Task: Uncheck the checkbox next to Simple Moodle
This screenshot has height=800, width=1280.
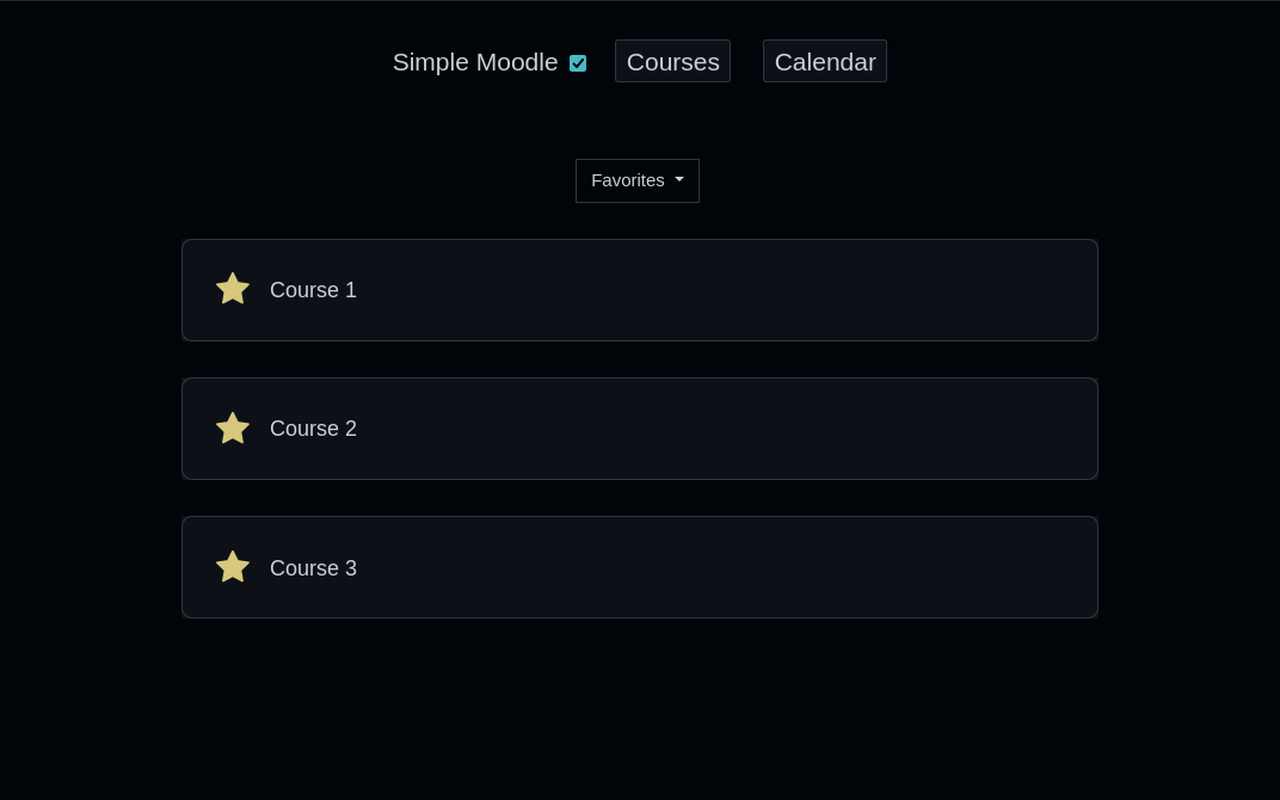Action: 578,62
